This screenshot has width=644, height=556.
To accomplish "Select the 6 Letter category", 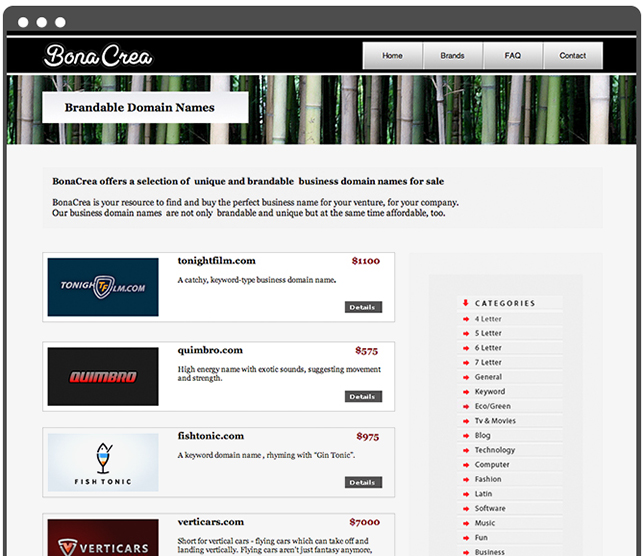I will (488, 348).
